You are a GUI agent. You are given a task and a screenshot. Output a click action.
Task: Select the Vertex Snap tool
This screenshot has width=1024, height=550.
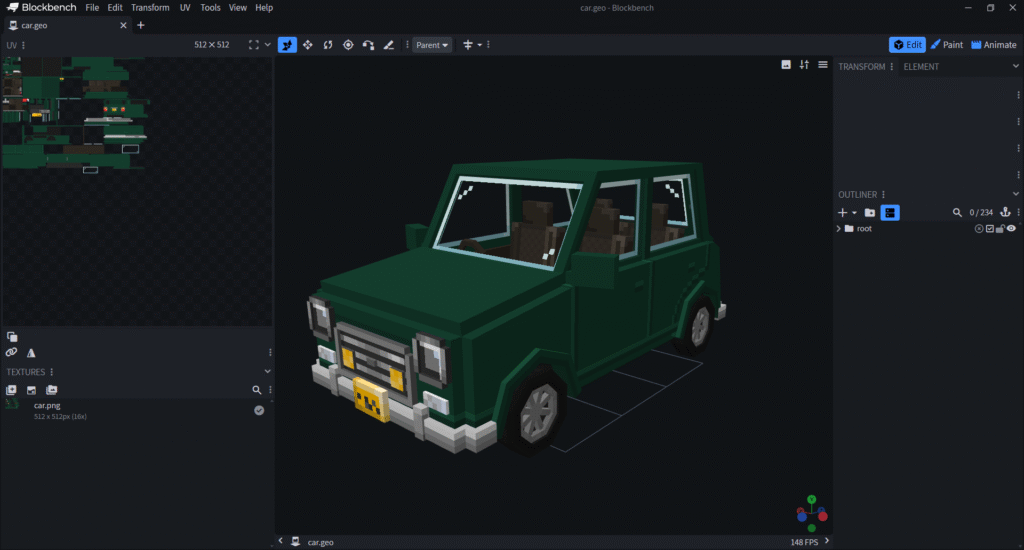[368, 45]
